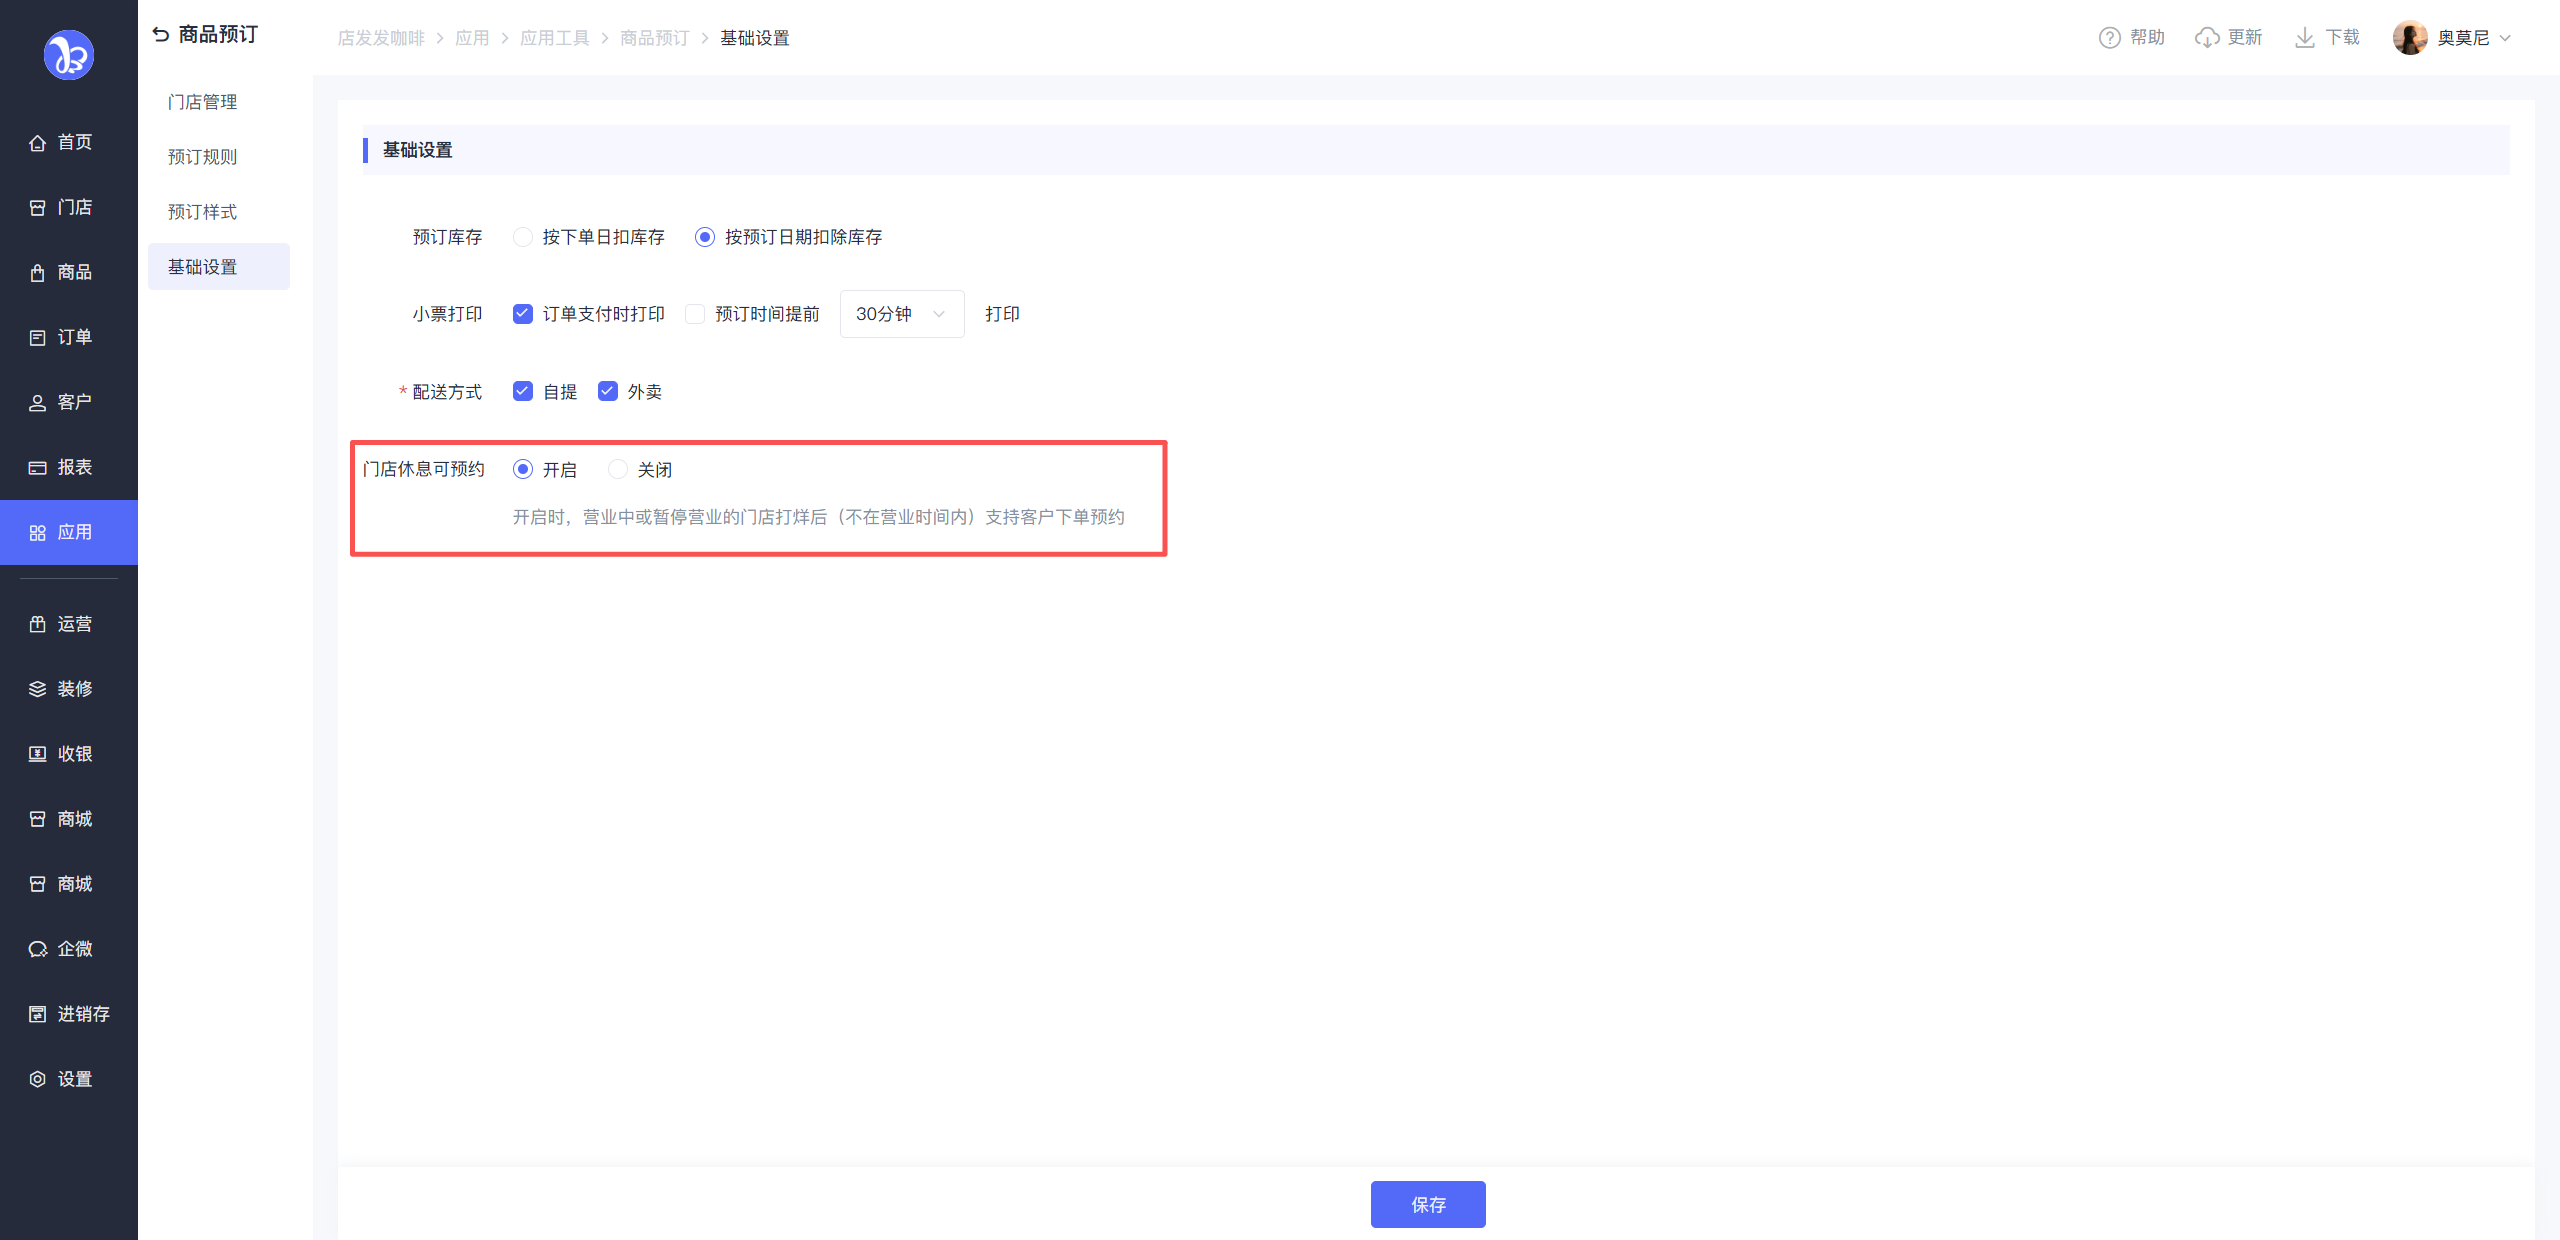
Task: Open the 设置 gear icon in sidebar
Action: pyautogui.click(x=37, y=1079)
